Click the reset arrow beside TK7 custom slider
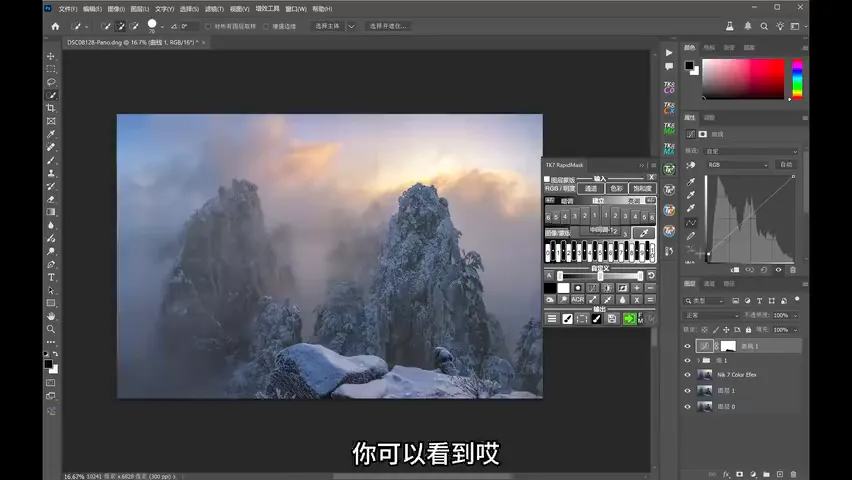This screenshot has height=480, width=852. pos(650,276)
